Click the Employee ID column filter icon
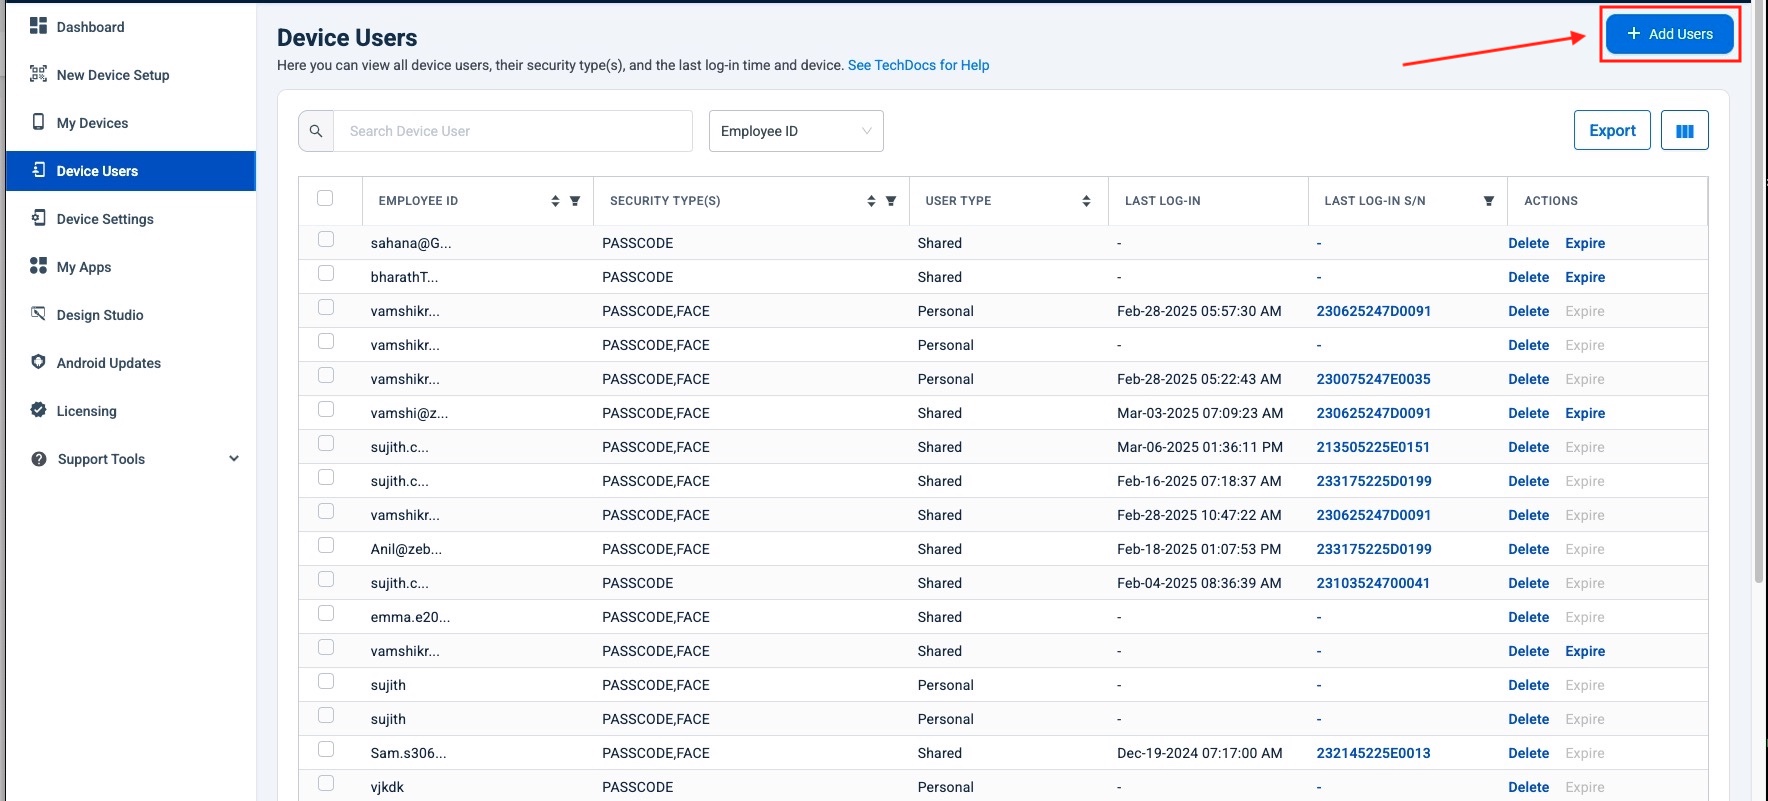This screenshot has height=801, width=1768. [575, 201]
